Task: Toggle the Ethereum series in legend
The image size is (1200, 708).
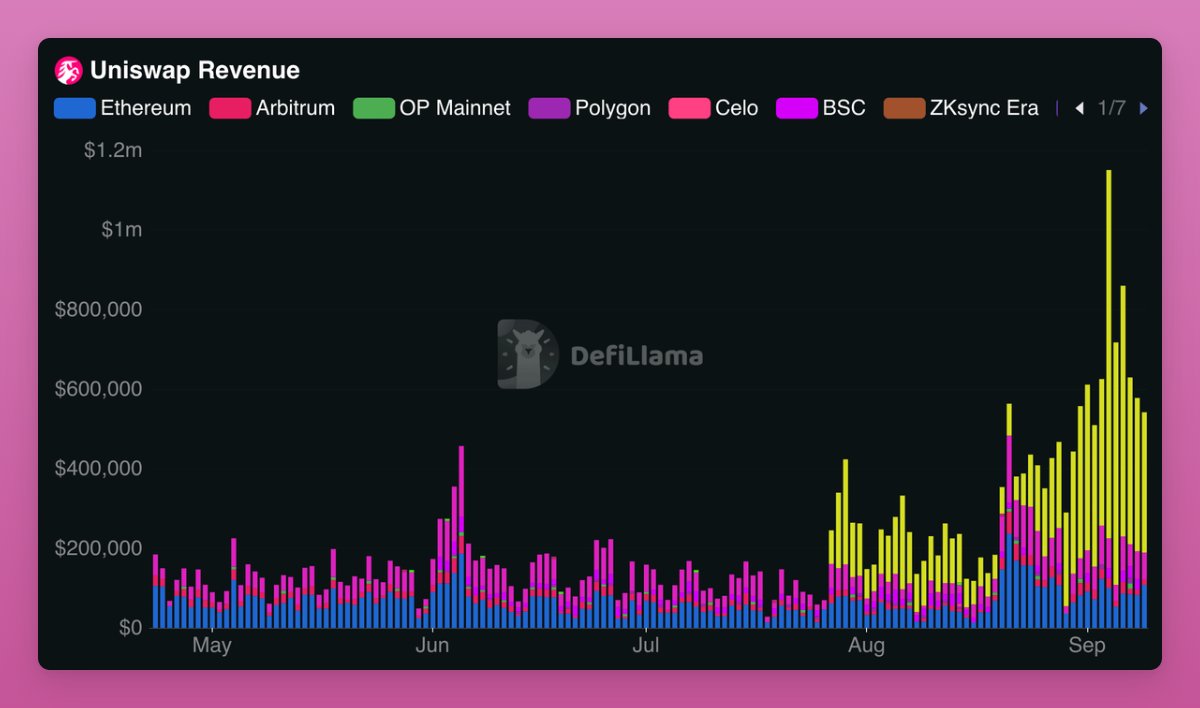Action: click(x=122, y=108)
